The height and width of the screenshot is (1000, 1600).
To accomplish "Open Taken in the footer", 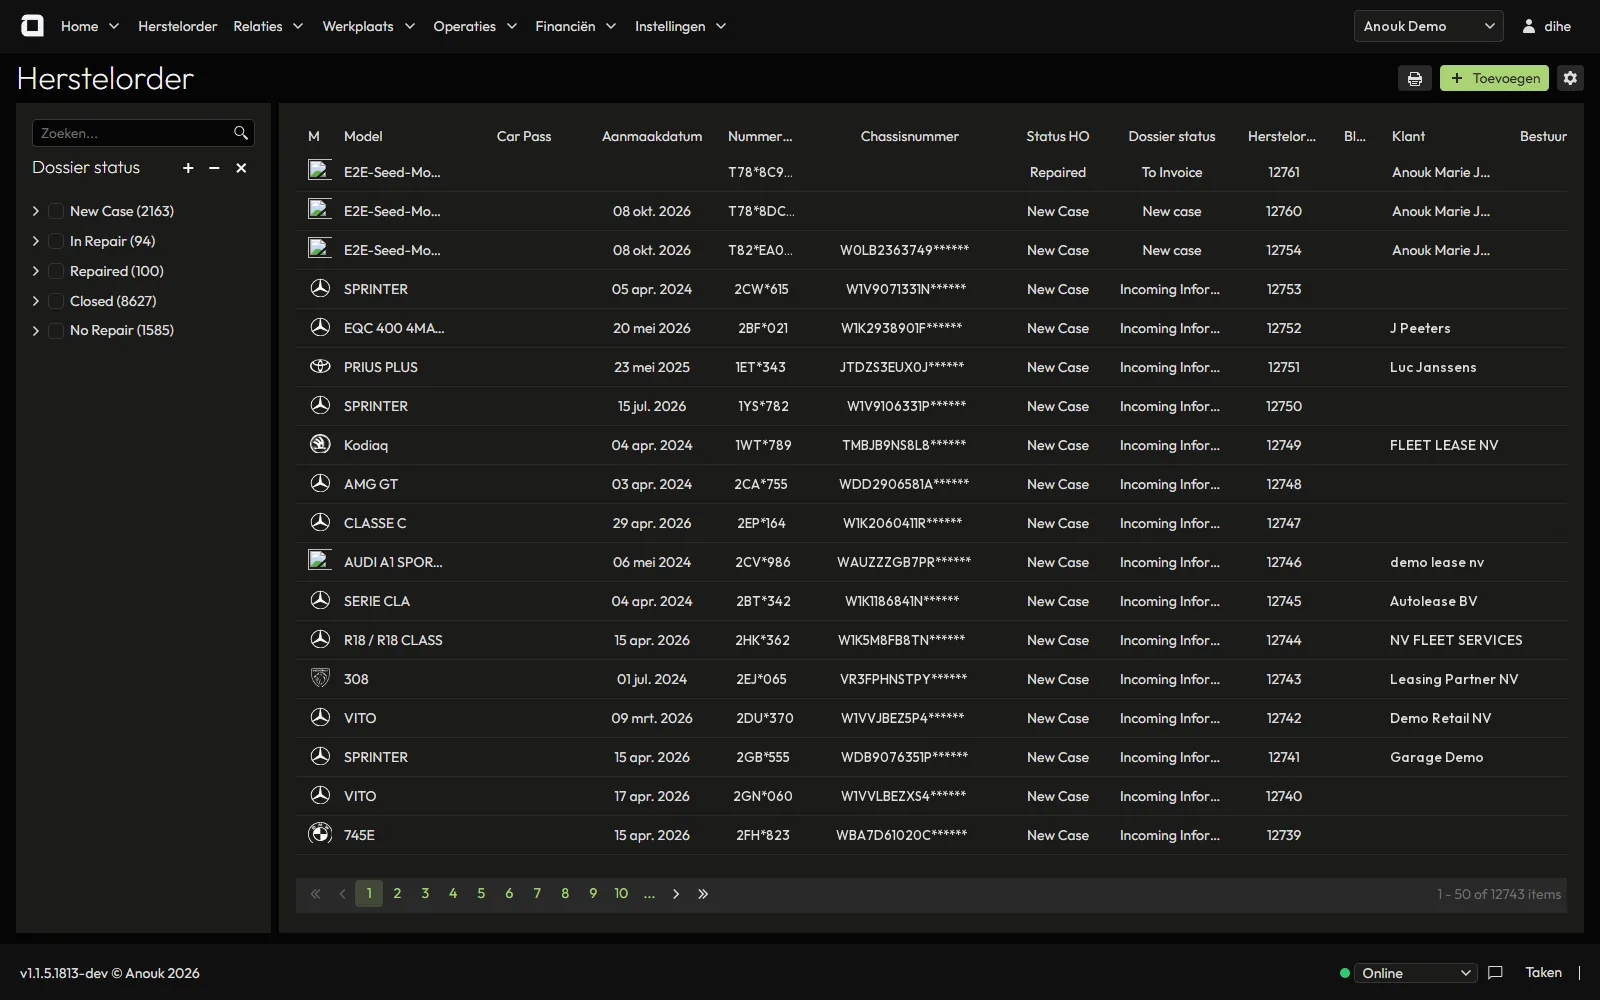I will 1543,972.
